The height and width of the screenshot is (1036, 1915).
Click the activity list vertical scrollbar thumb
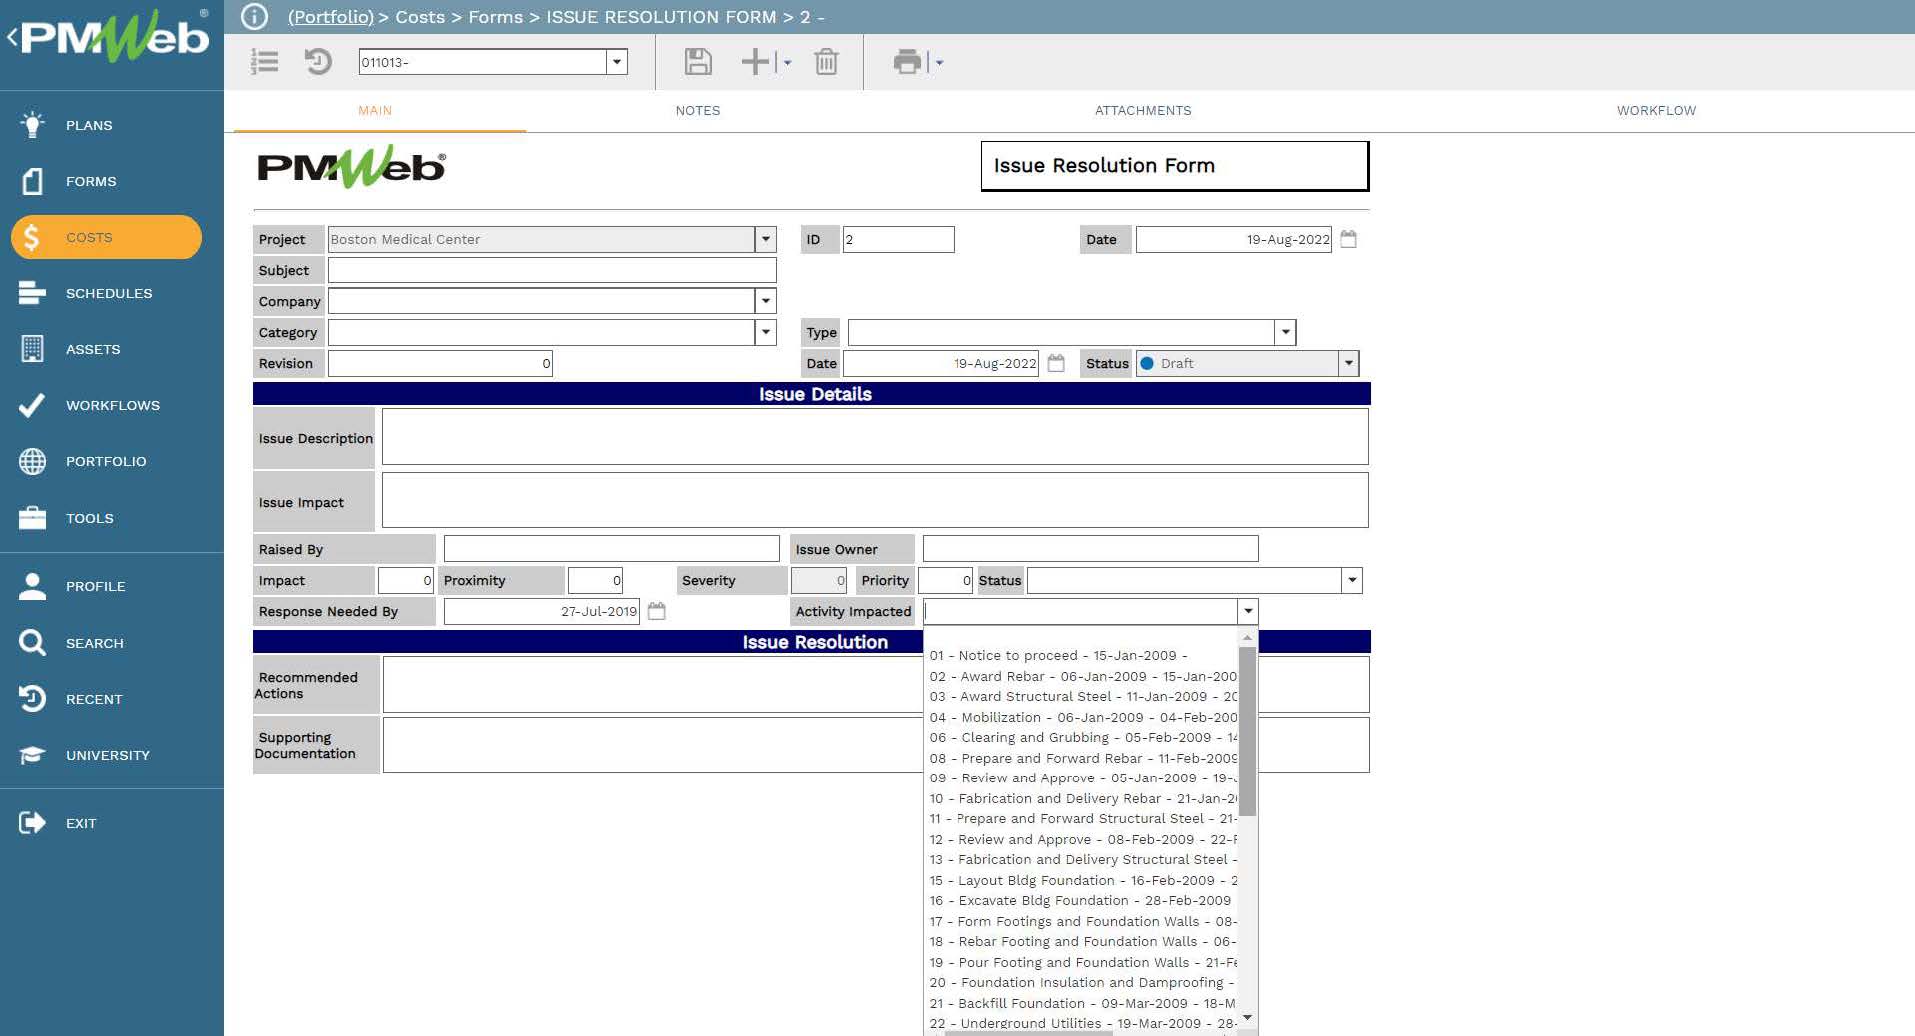(1247, 730)
